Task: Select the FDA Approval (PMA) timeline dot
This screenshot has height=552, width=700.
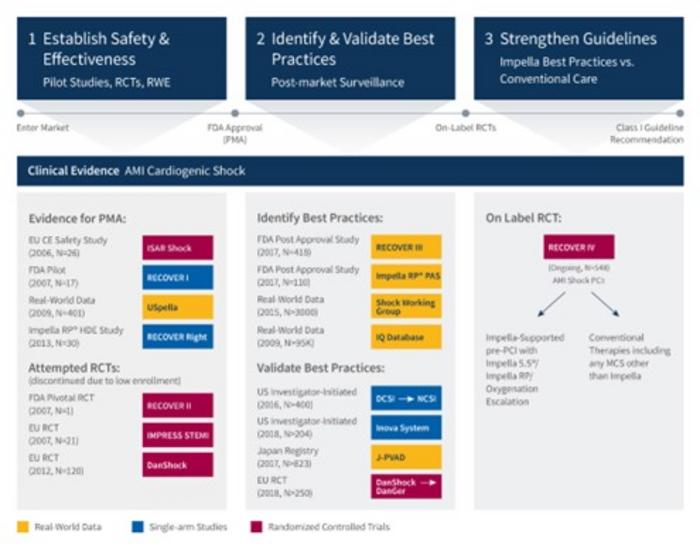Action: point(235,113)
